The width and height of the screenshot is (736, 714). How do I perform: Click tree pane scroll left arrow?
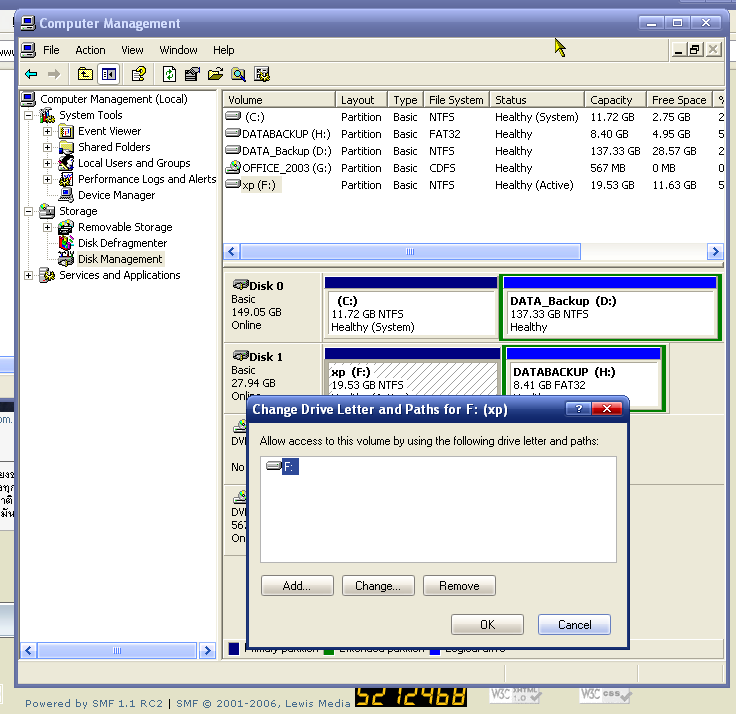(29, 651)
